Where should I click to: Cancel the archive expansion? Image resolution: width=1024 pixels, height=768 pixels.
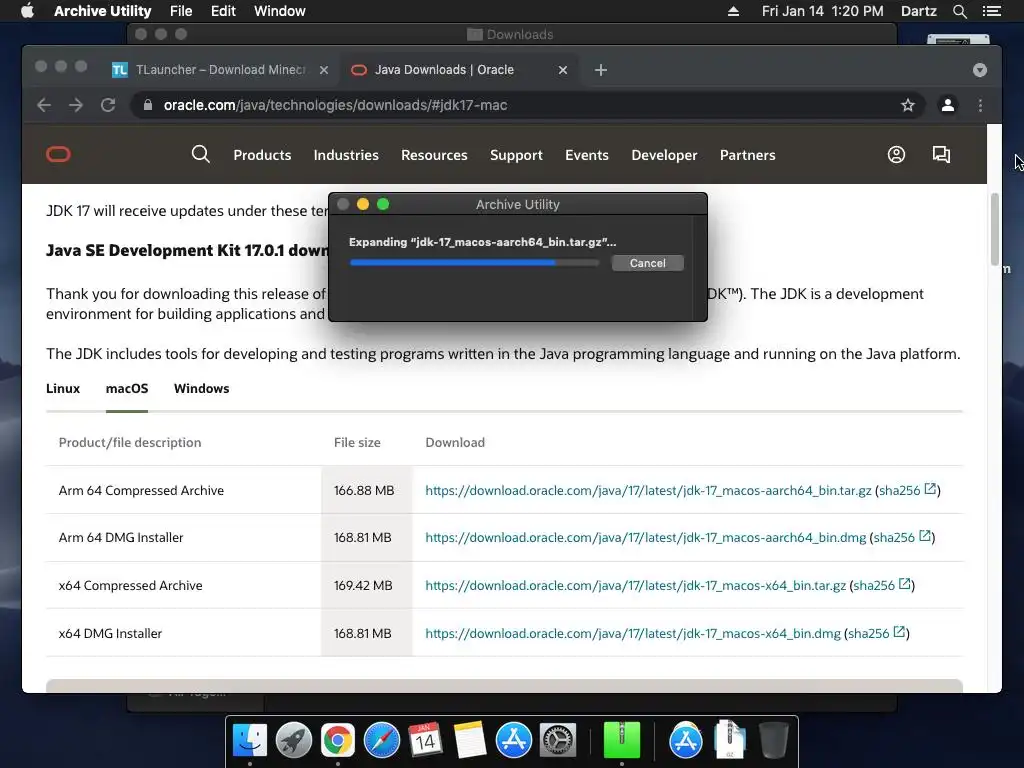tap(647, 263)
